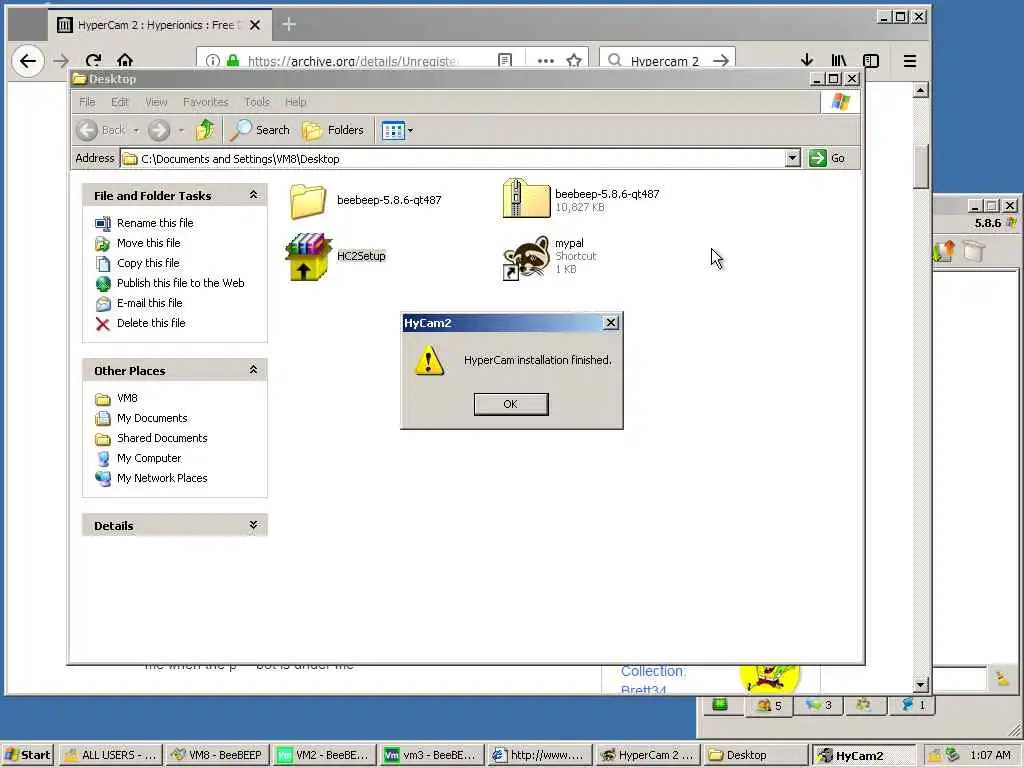Screen dimensions: 1024x768
Task: Open Shared Documents link
Action: (x=162, y=438)
